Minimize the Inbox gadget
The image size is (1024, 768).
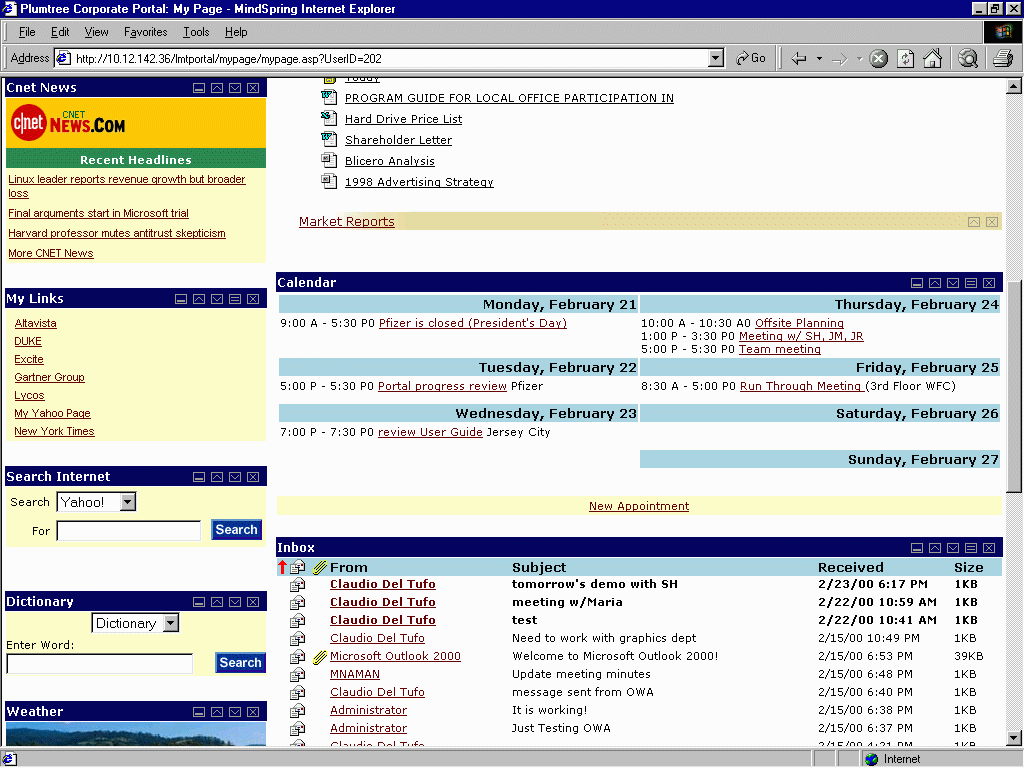coord(917,548)
